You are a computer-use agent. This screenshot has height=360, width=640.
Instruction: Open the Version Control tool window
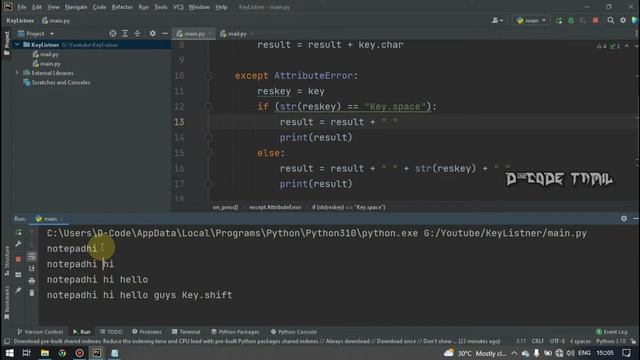pyautogui.click(x=40, y=331)
